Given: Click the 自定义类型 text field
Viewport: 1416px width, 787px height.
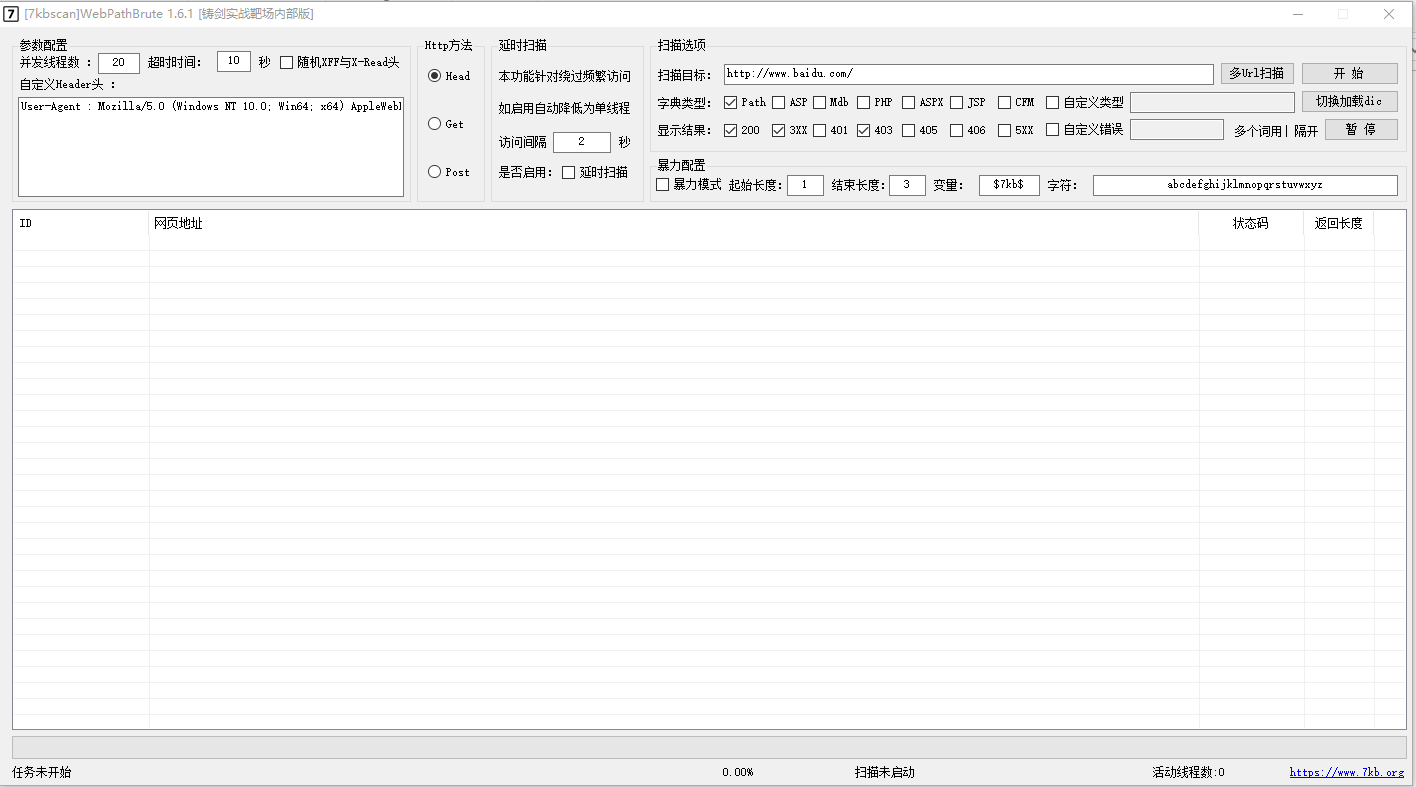Looking at the screenshot, I should [1212, 102].
